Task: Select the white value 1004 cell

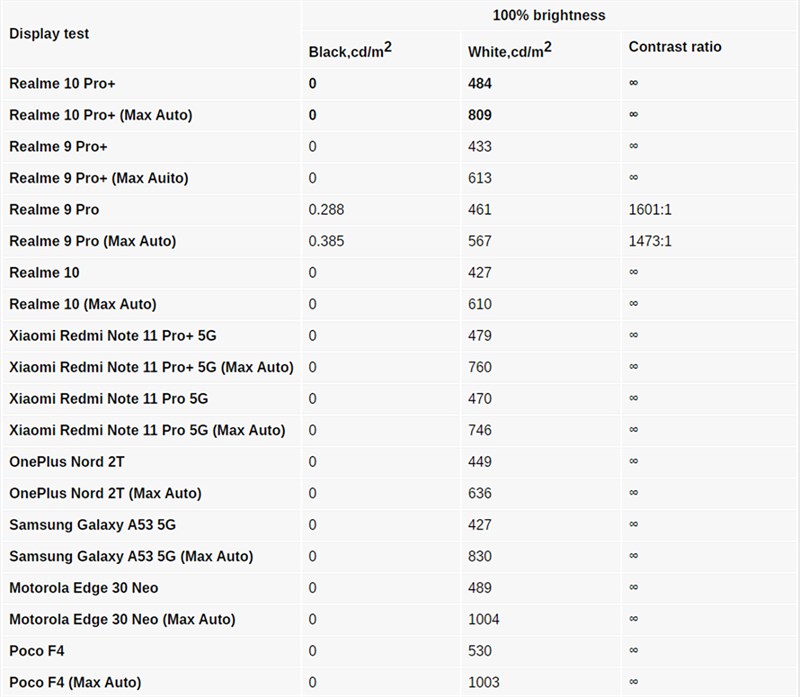Action: [484, 619]
